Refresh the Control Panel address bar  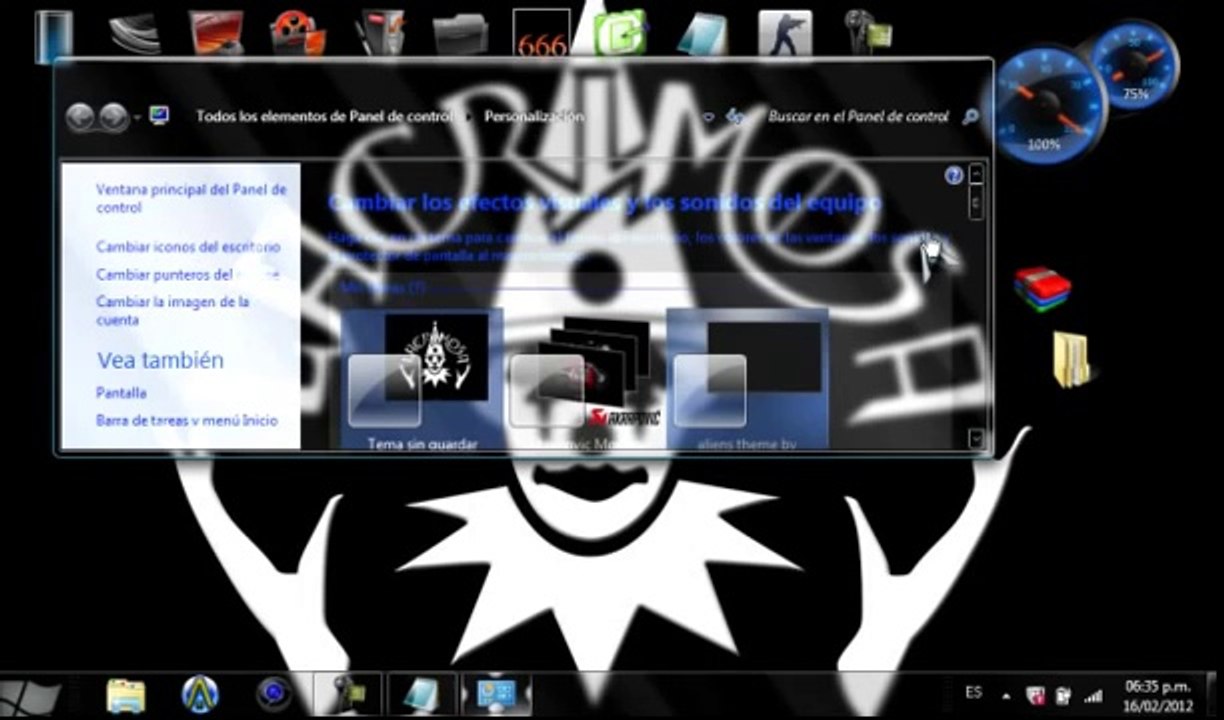point(736,117)
